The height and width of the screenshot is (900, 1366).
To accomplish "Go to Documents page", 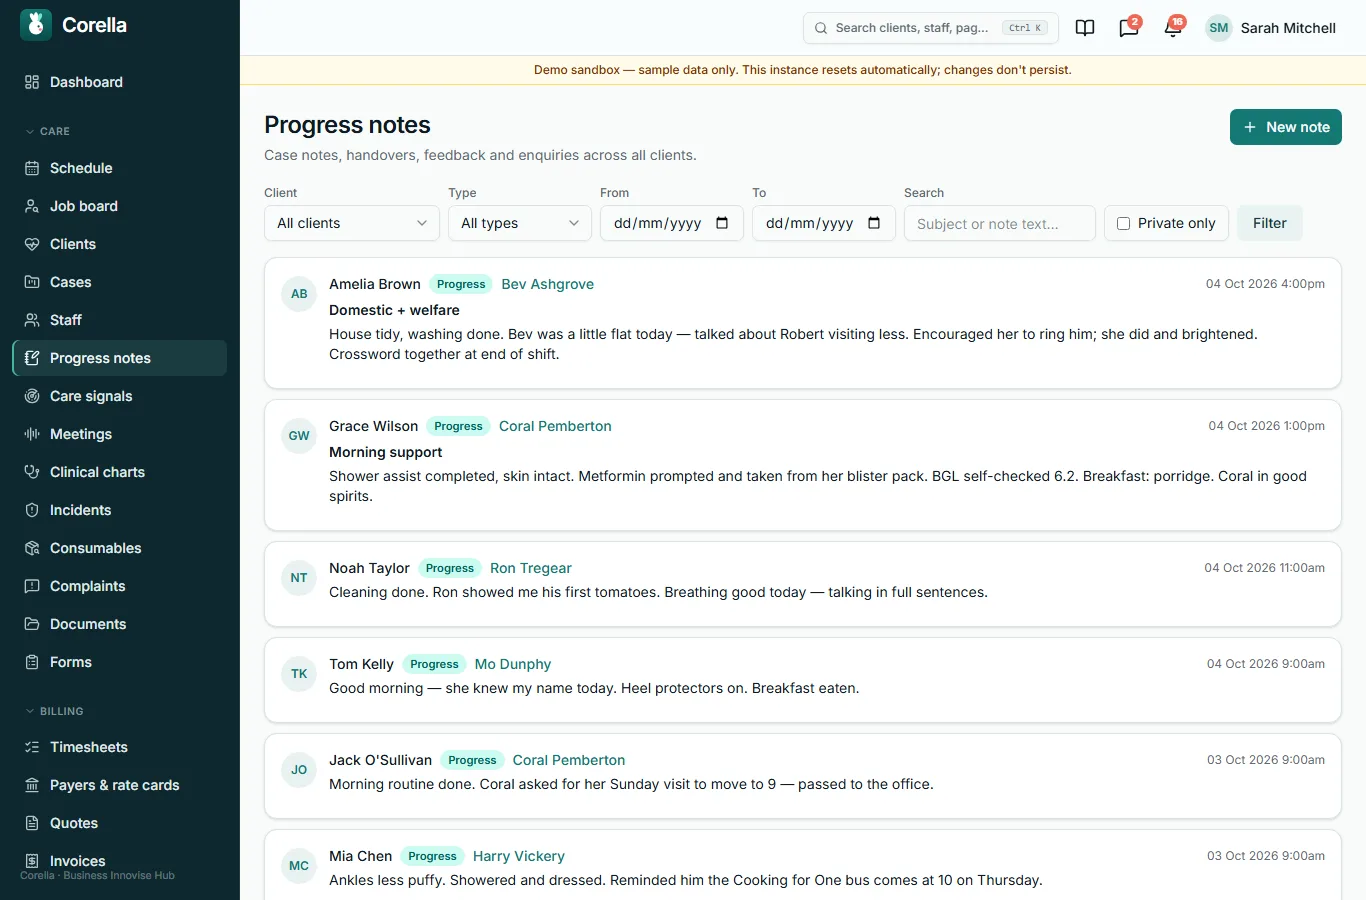I will [120, 624].
